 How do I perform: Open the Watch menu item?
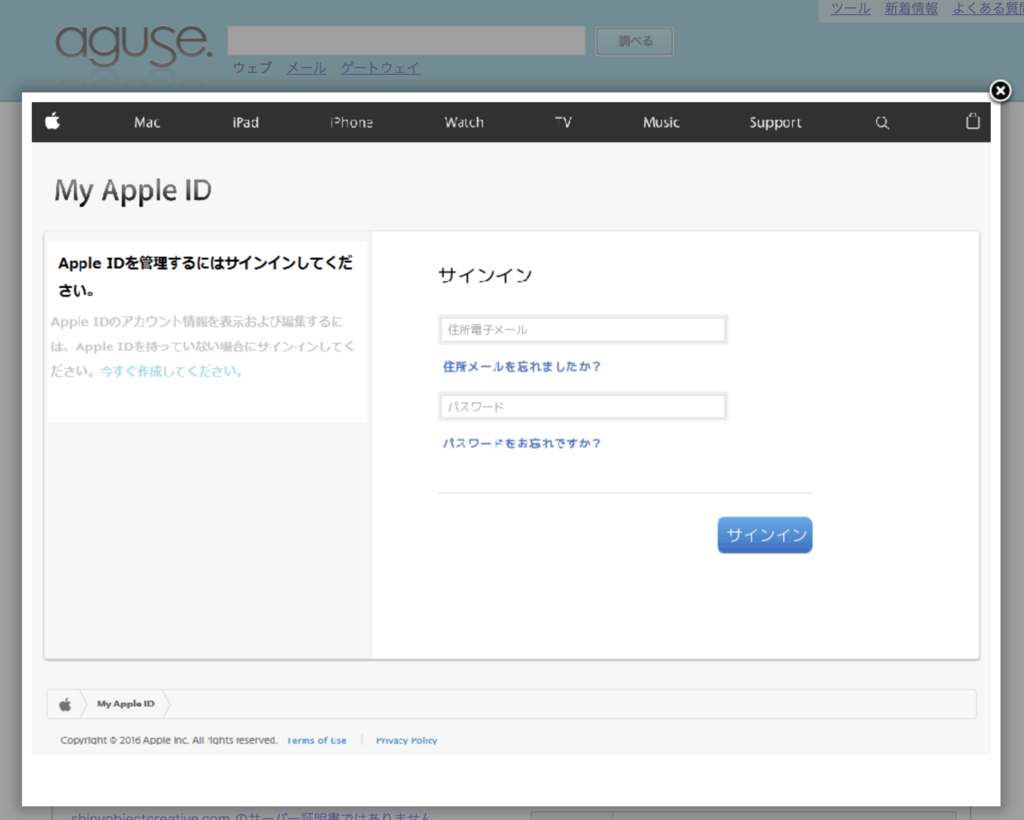pos(464,123)
